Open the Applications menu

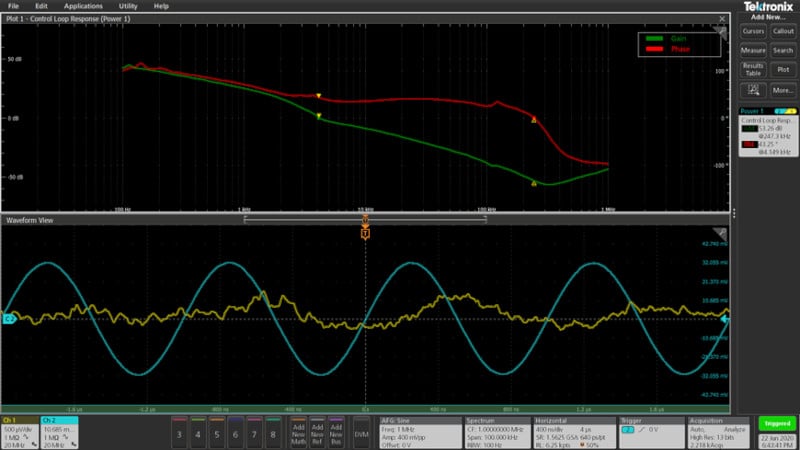pos(83,6)
